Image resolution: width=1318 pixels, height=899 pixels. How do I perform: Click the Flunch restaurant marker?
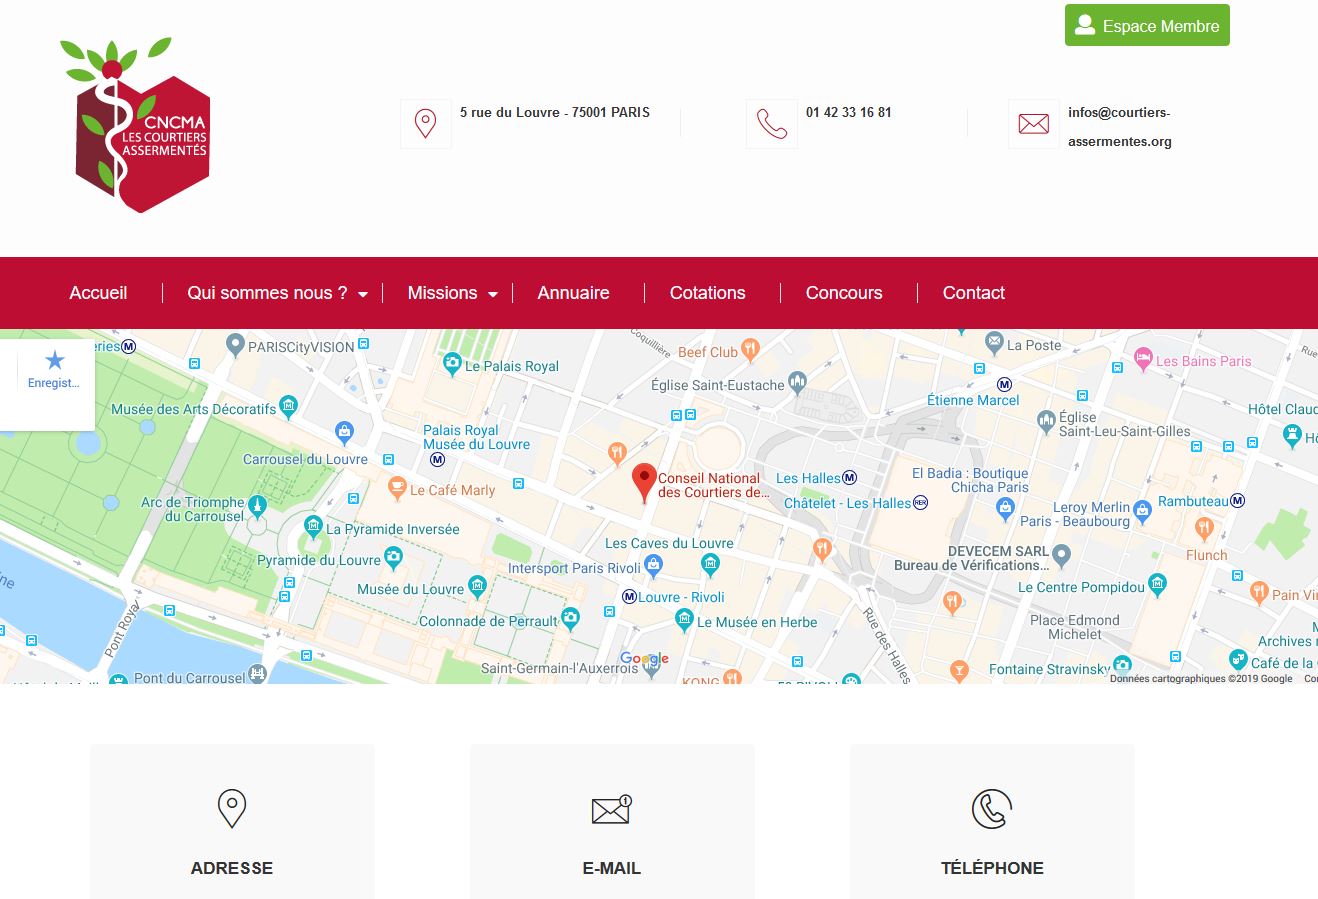pos(1204,529)
